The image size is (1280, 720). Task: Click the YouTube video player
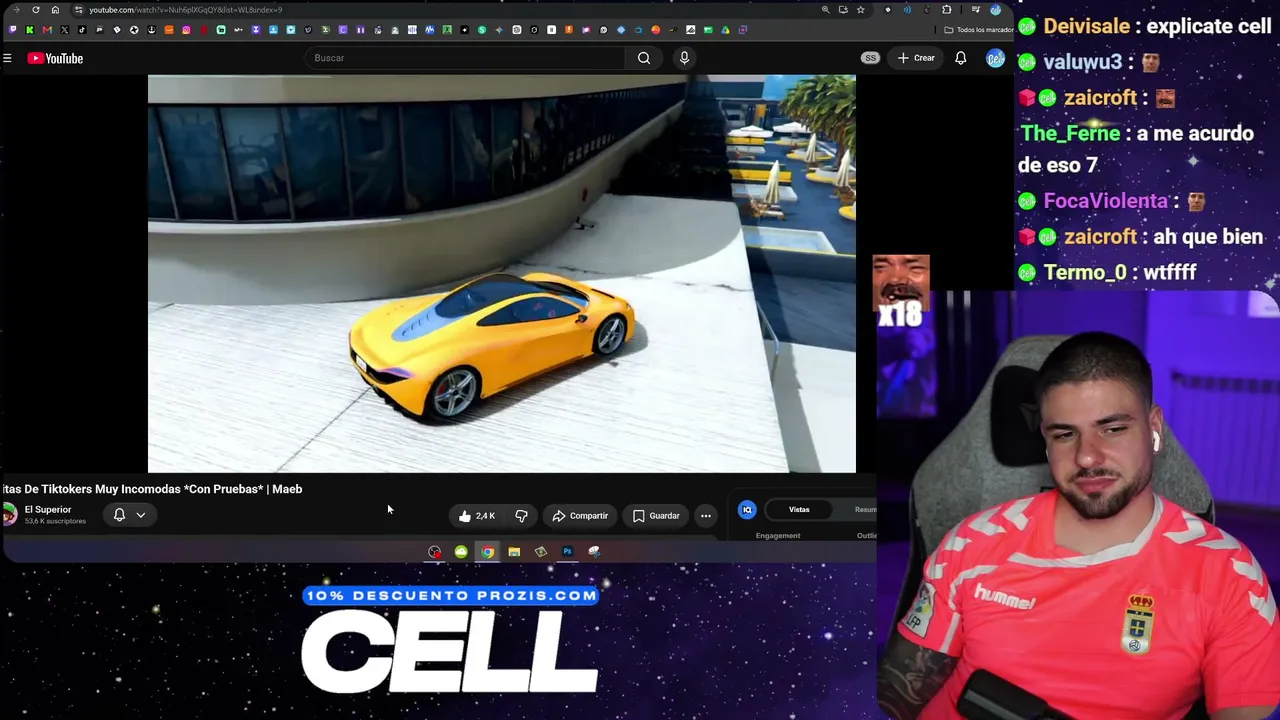[502, 273]
